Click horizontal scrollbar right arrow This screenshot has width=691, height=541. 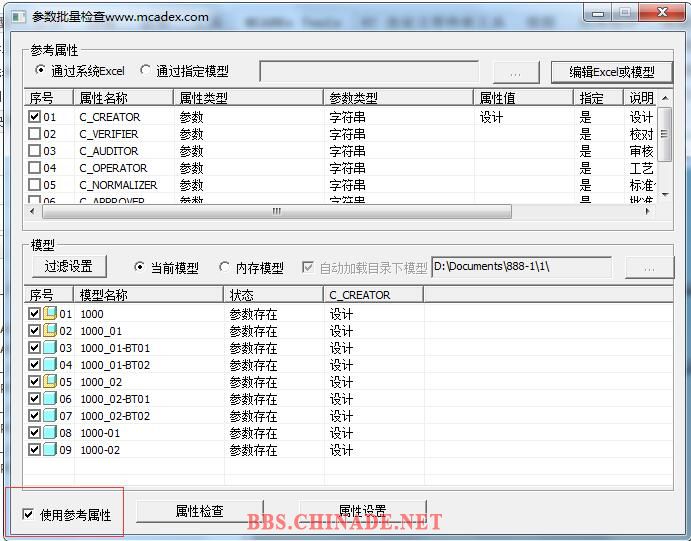[648, 211]
